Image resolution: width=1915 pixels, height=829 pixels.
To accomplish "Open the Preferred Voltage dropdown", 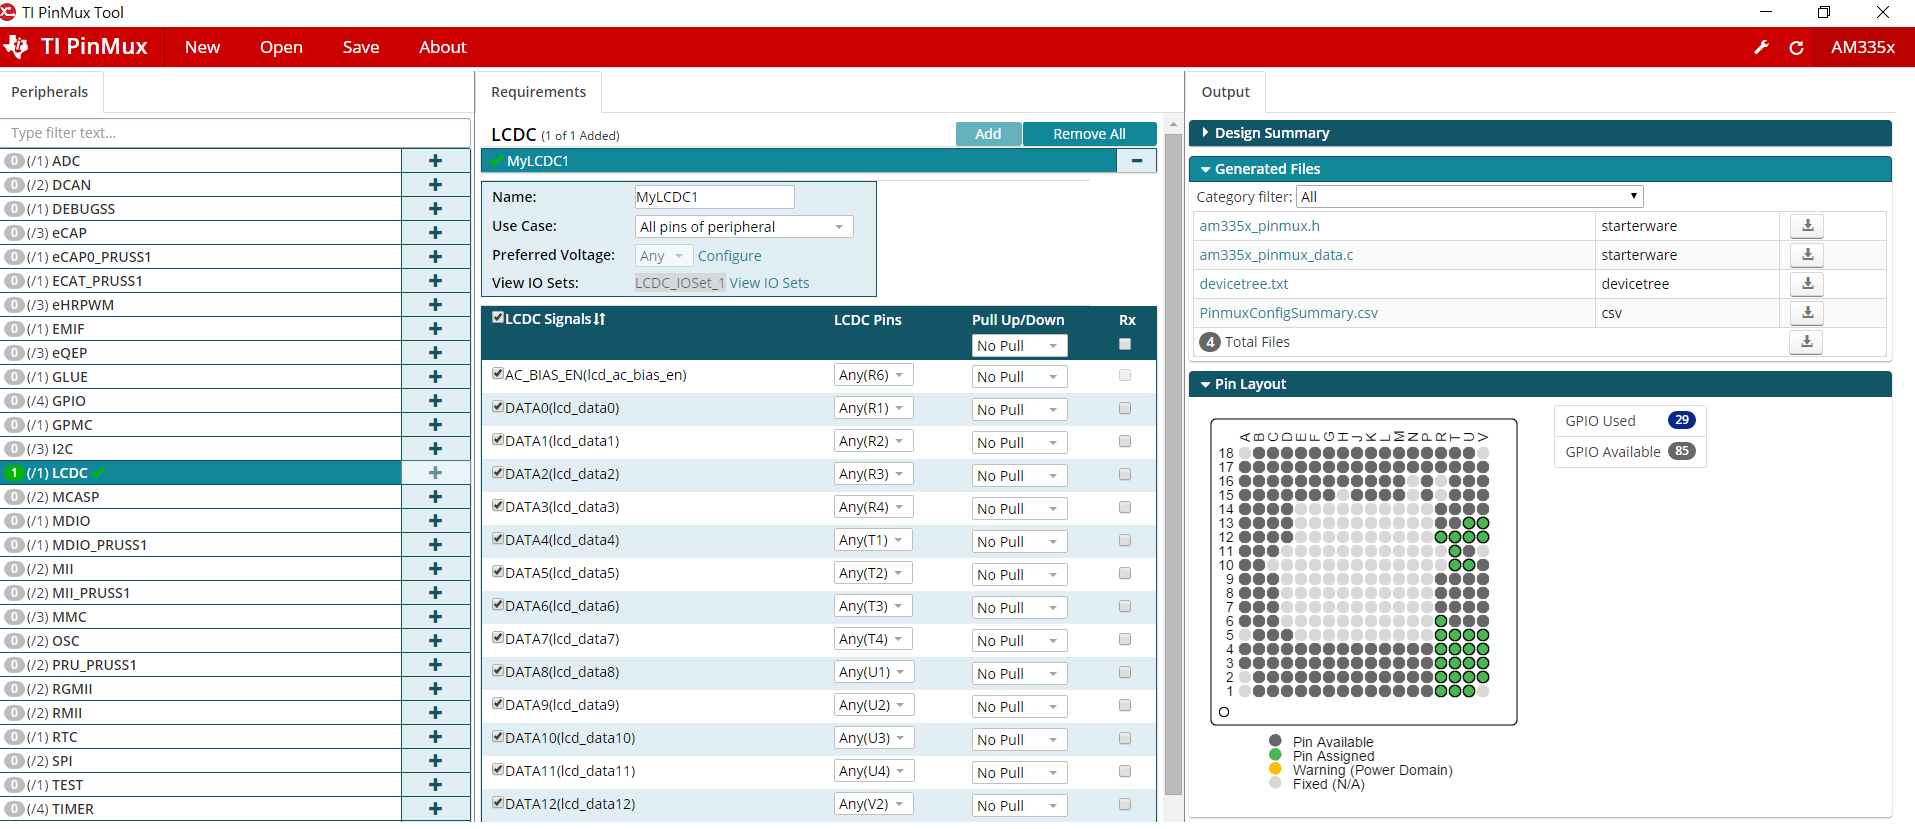I will point(663,256).
